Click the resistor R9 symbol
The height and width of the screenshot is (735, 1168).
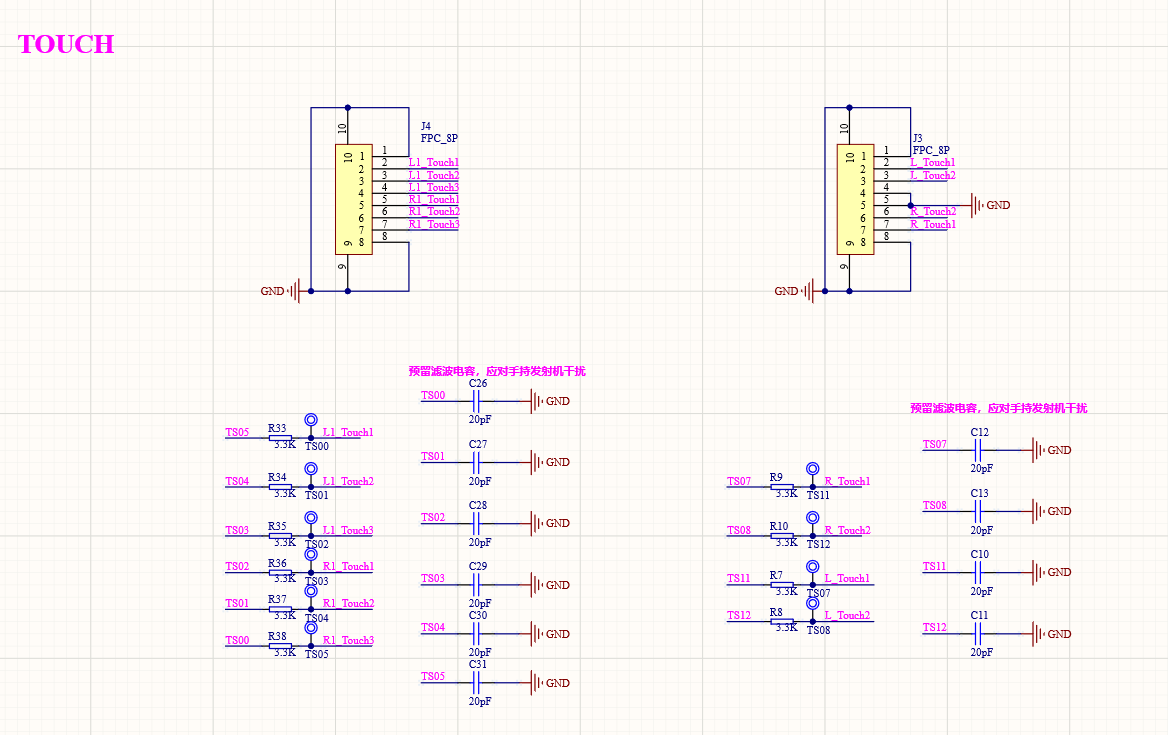783,487
